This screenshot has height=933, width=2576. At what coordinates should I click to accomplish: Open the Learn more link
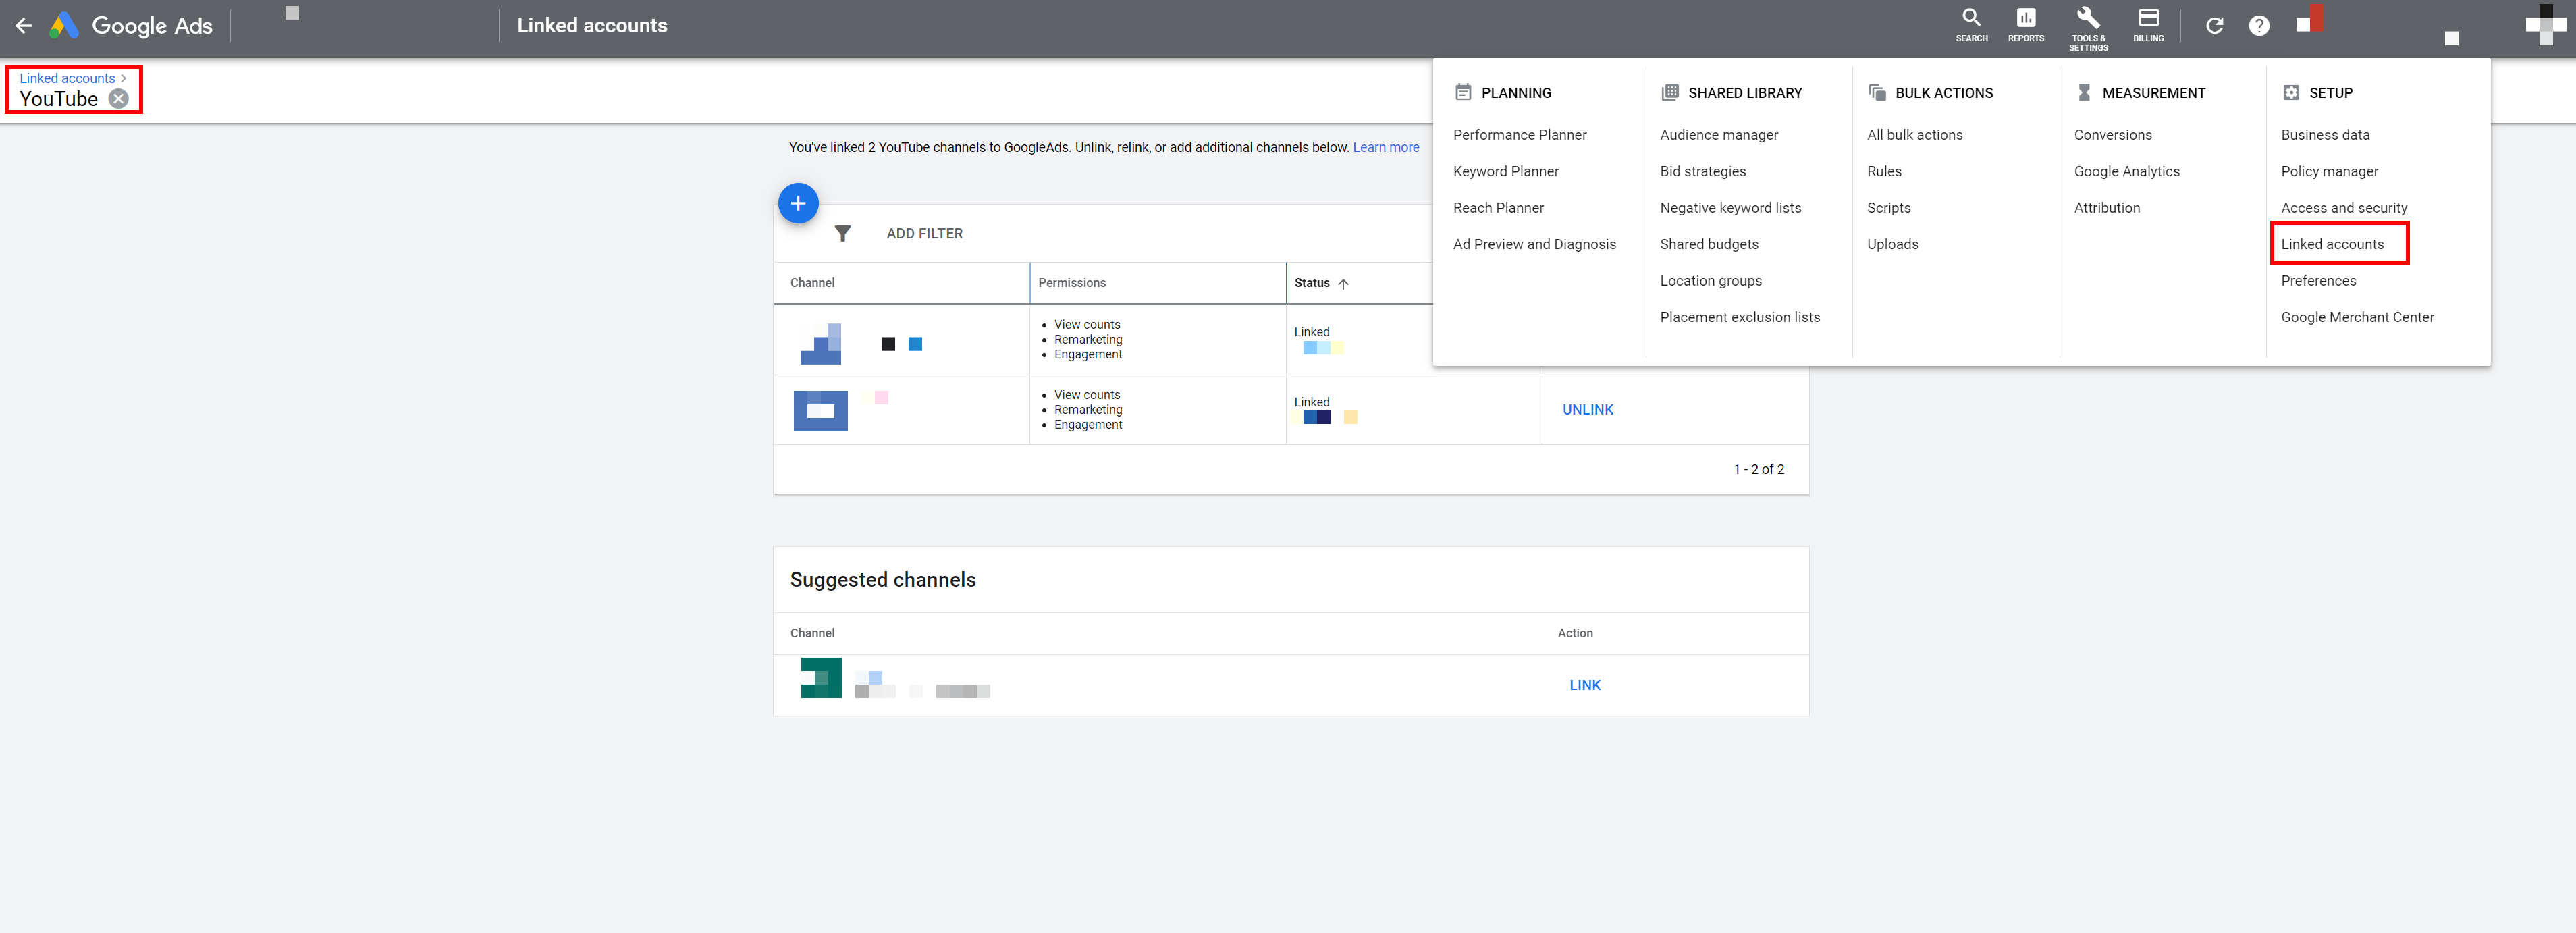(1385, 147)
